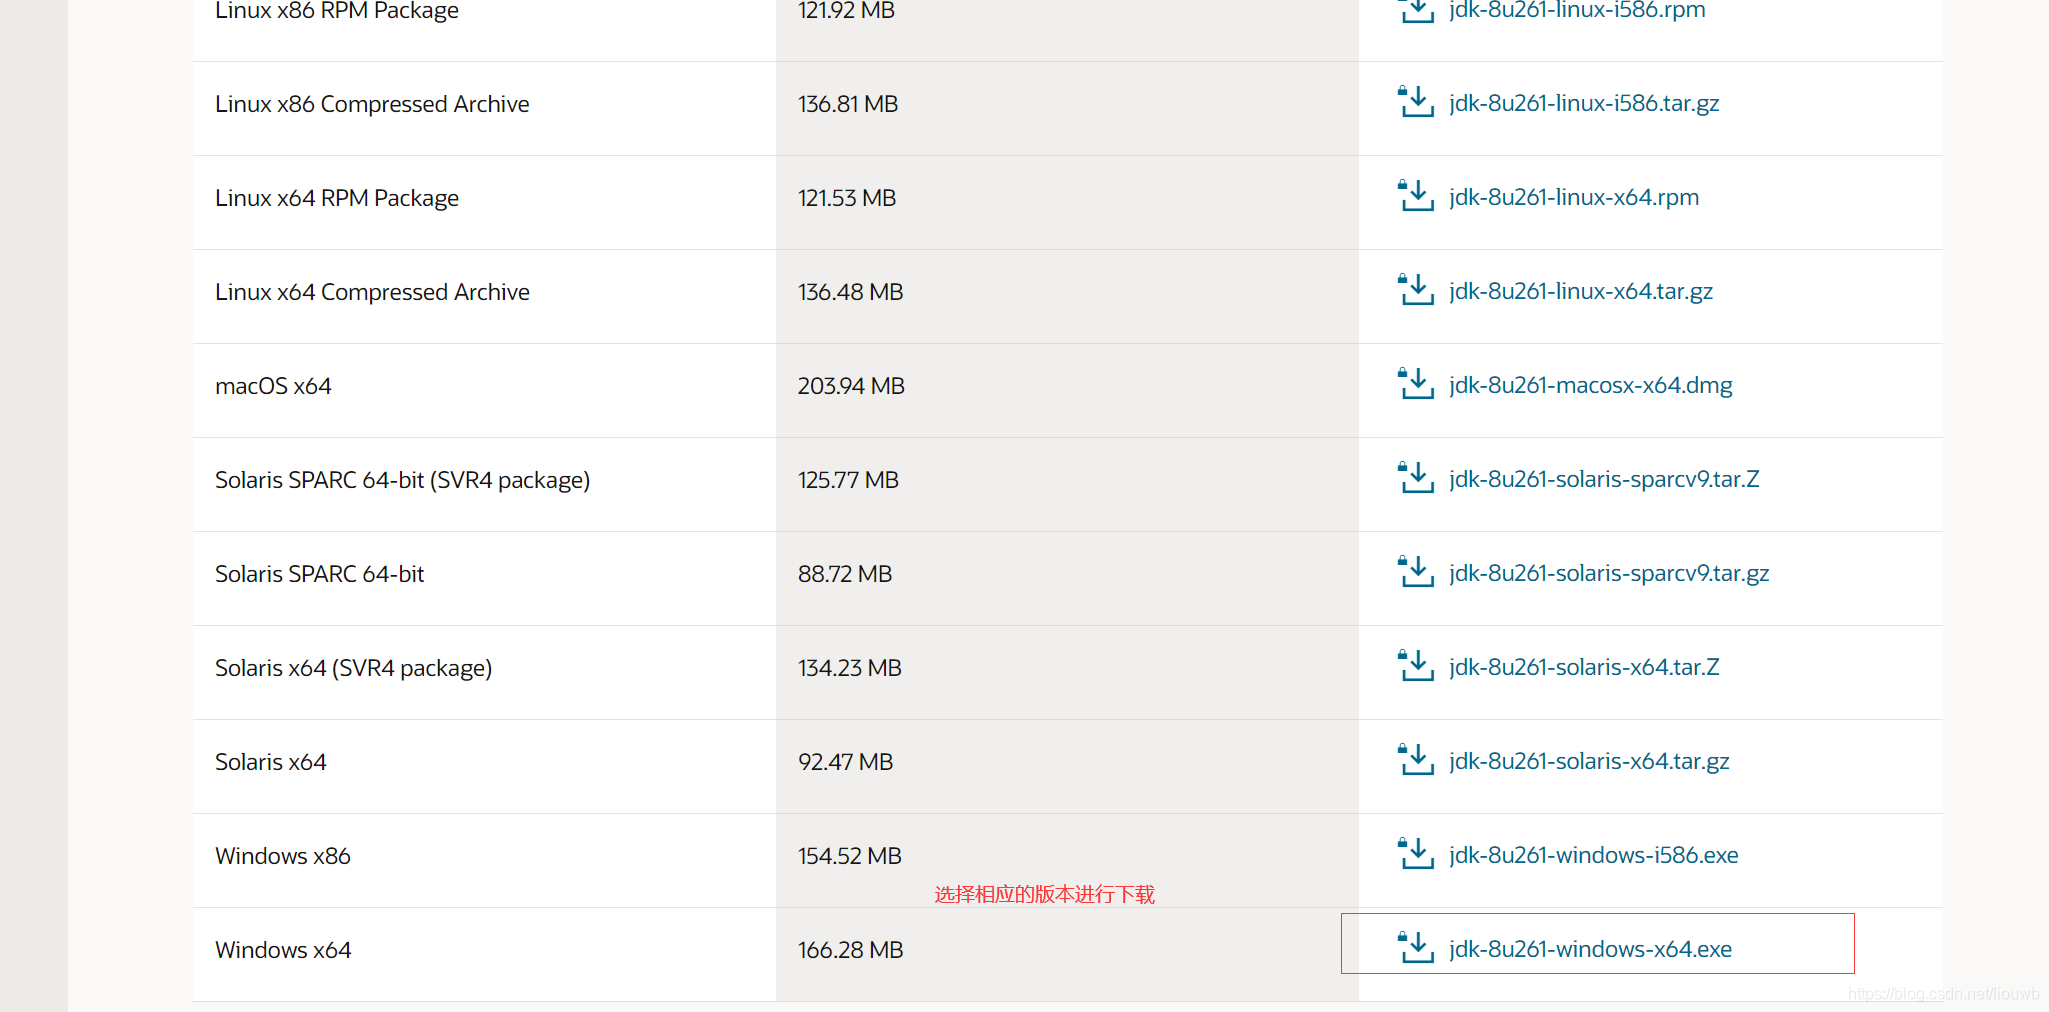
Task: Open the jdk-8u261-linux-x64.tar.gz link
Action: point(1581,292)
